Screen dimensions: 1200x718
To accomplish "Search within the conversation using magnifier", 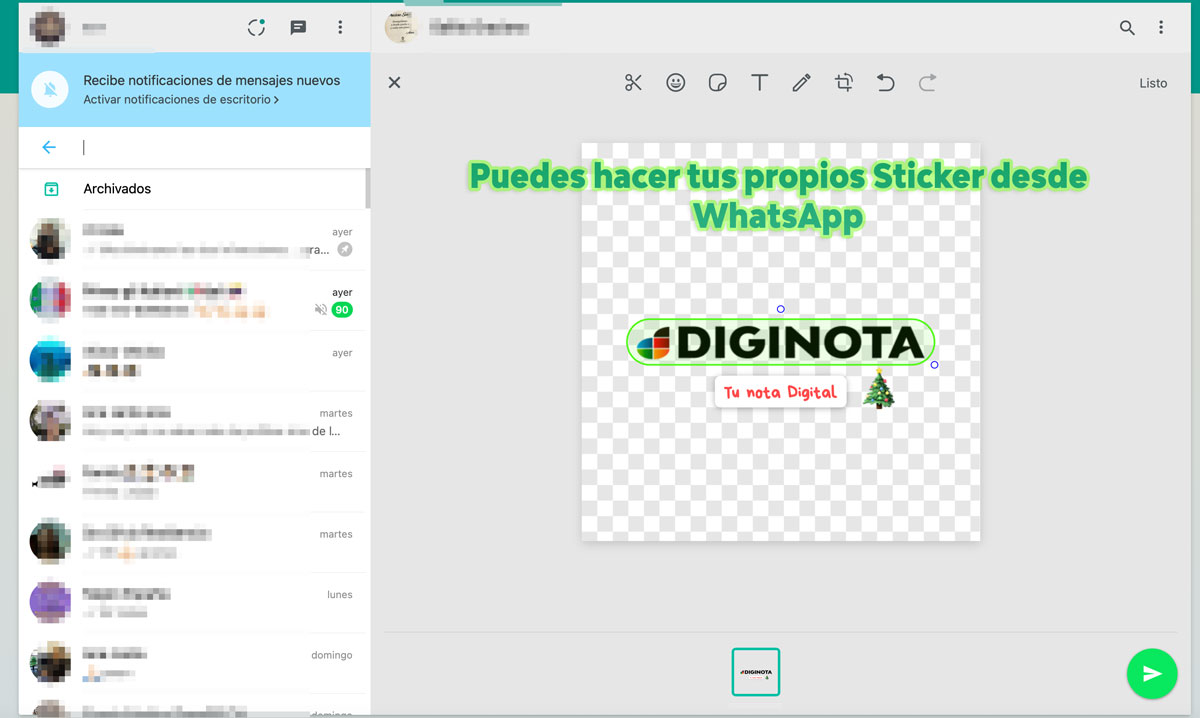I will click(1127, 28).
